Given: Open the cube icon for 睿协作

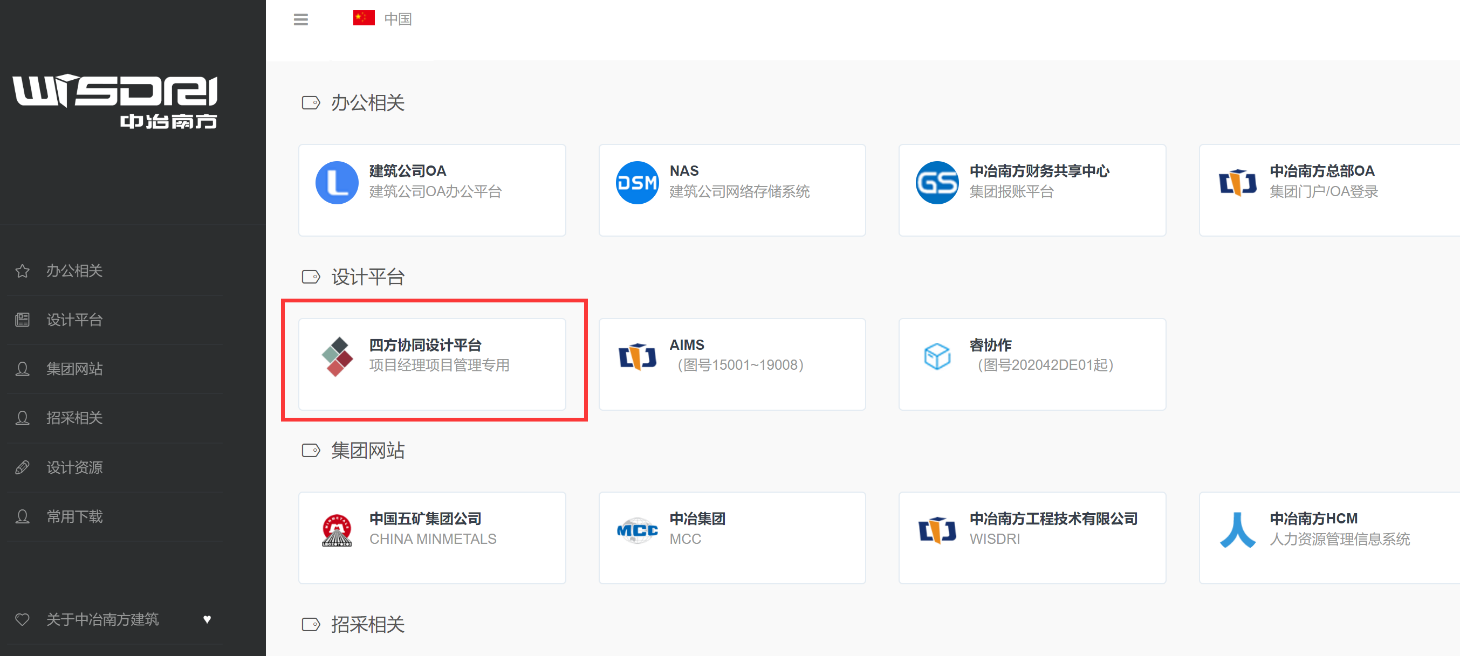Looking at the screenshot, I should click(x=937, y=357).
